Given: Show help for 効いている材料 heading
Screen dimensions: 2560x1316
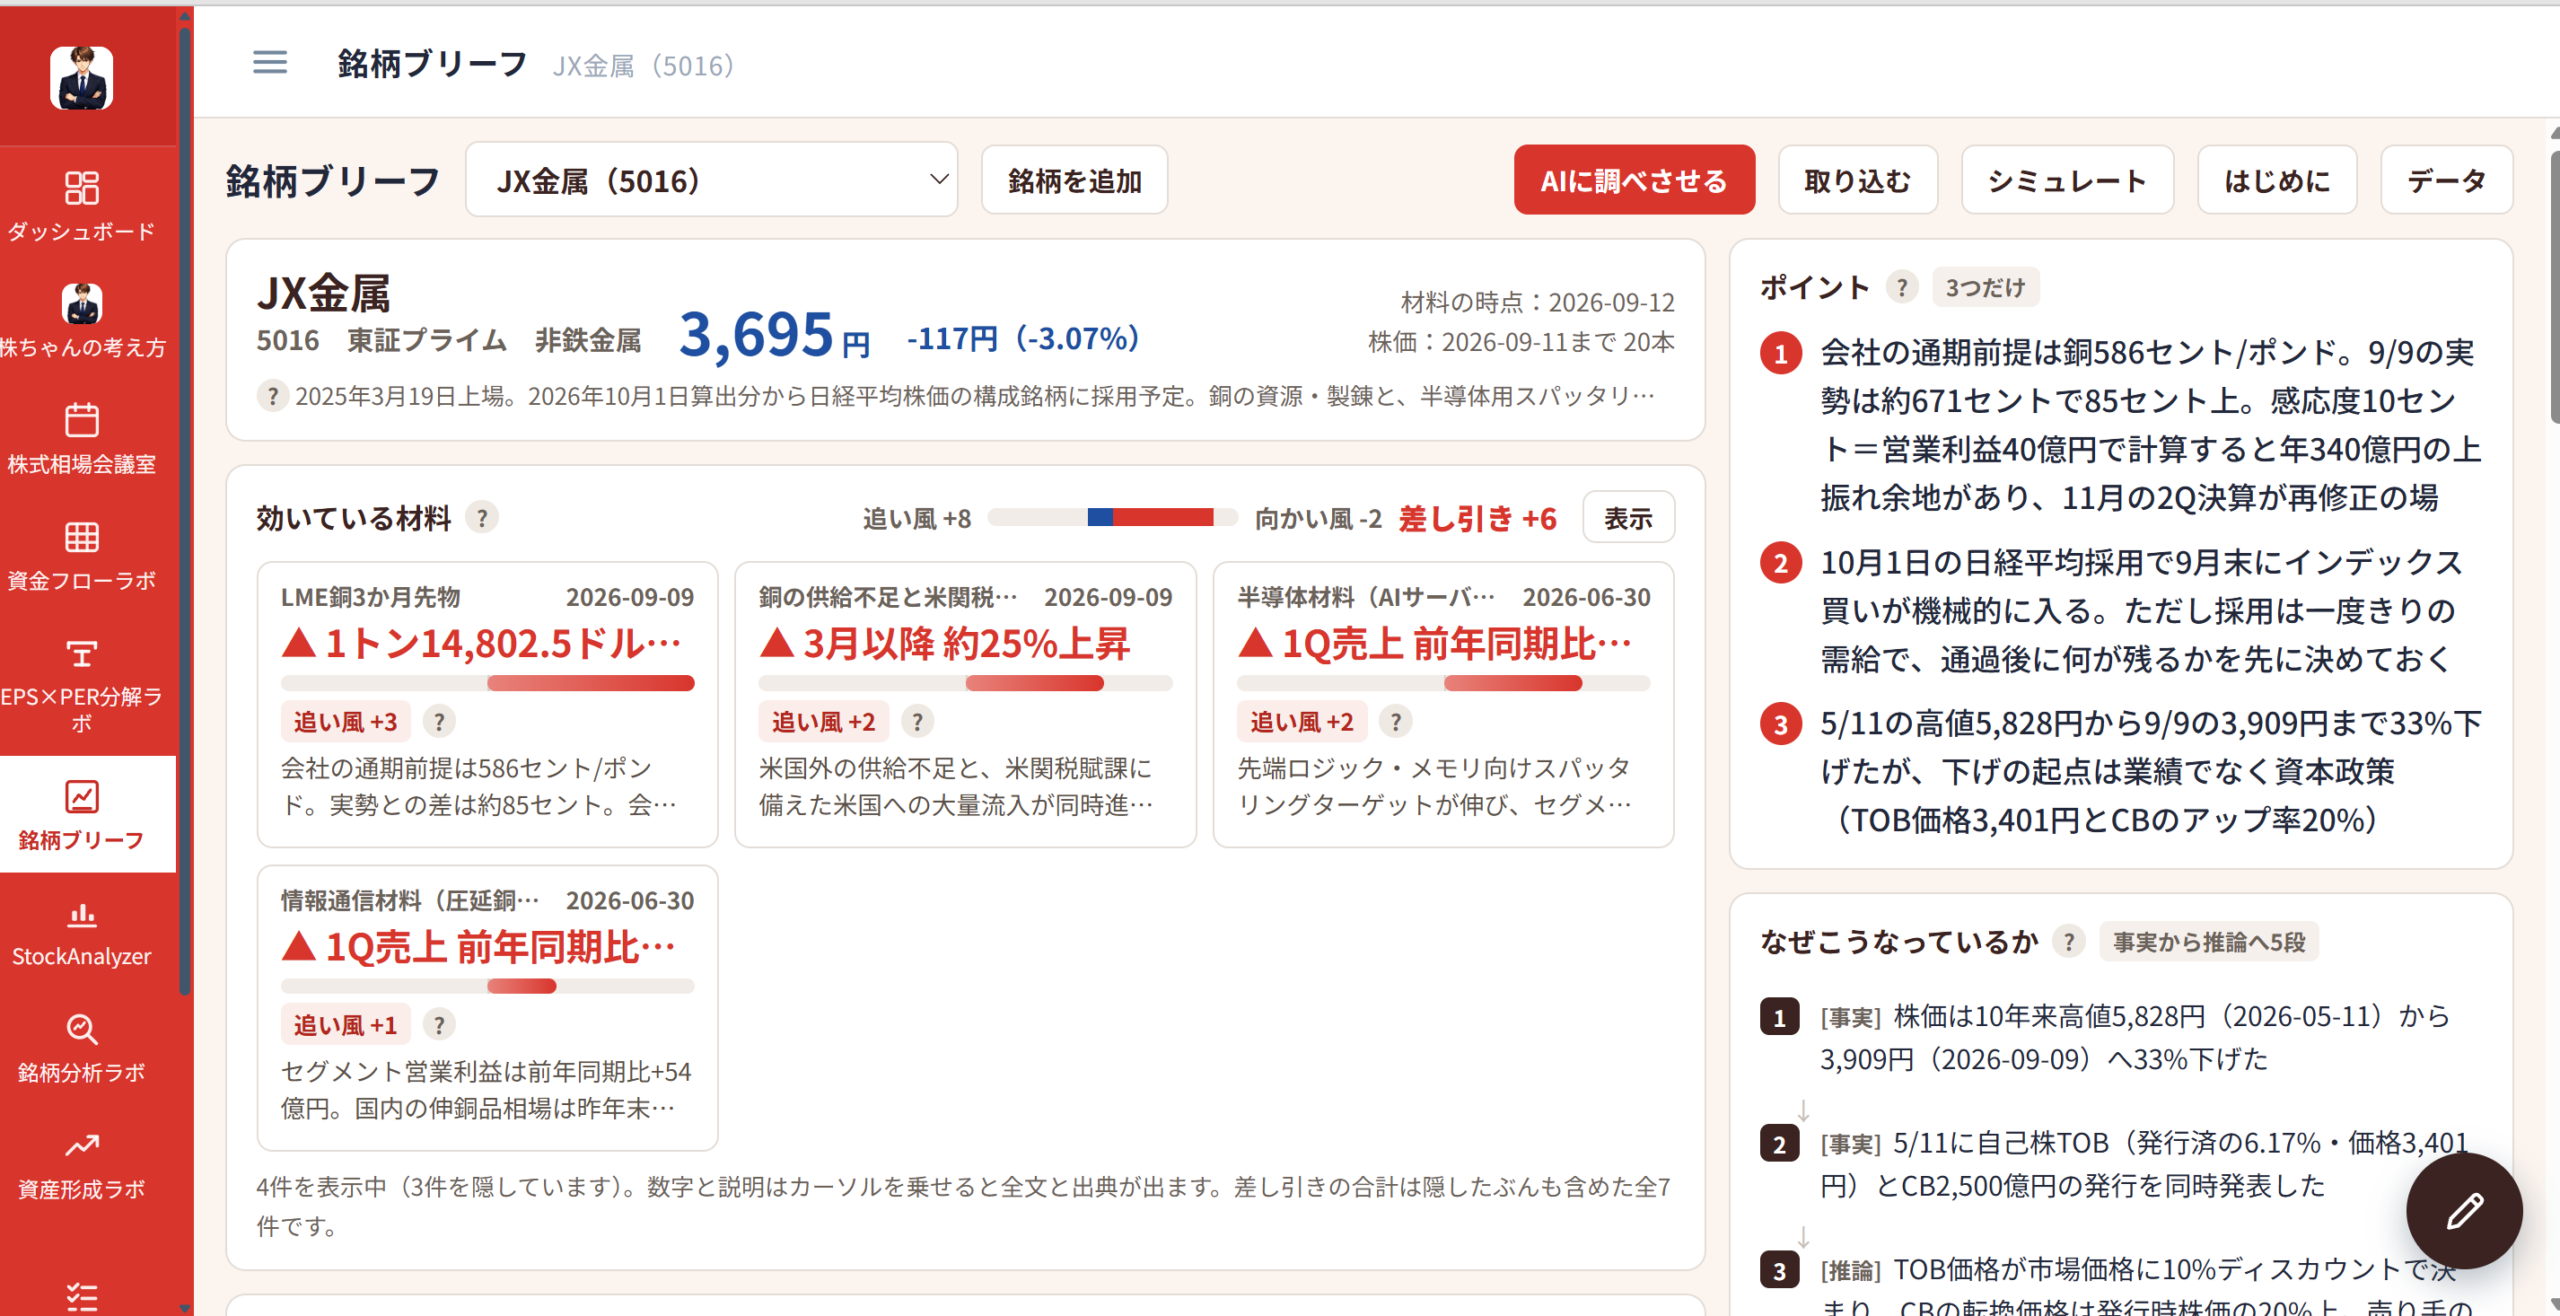Looking at the screenshot, I should pyautogui.click(x=482, y=518).
